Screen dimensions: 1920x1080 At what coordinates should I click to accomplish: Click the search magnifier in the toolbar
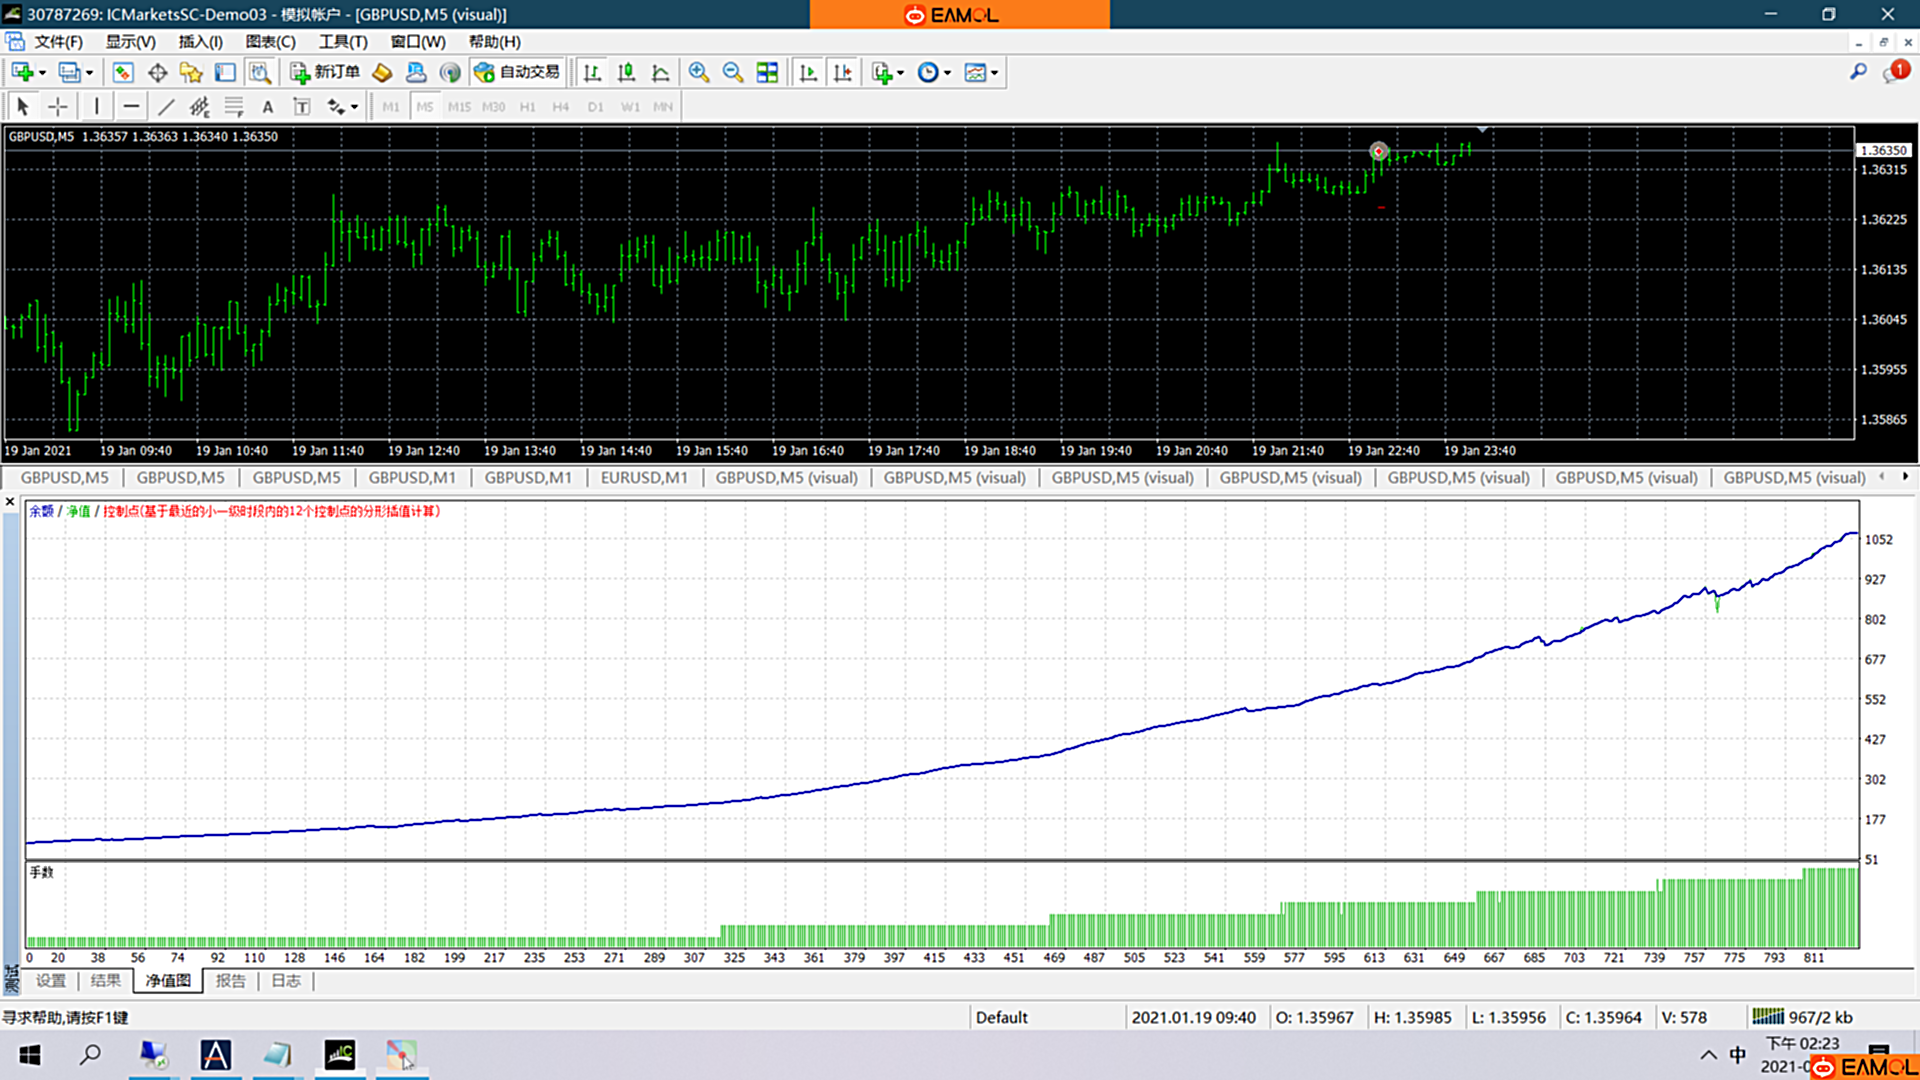(1858, 72)
